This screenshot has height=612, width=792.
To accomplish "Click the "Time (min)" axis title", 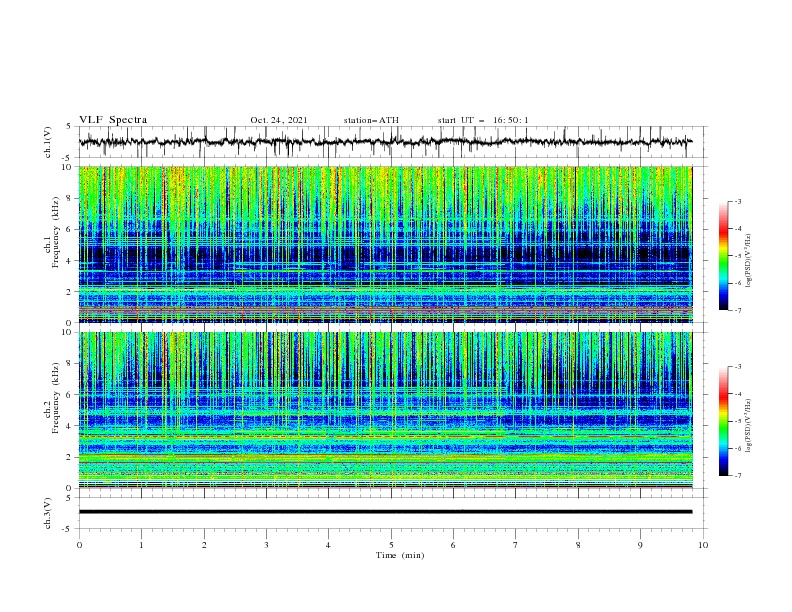I will point(400,555).
